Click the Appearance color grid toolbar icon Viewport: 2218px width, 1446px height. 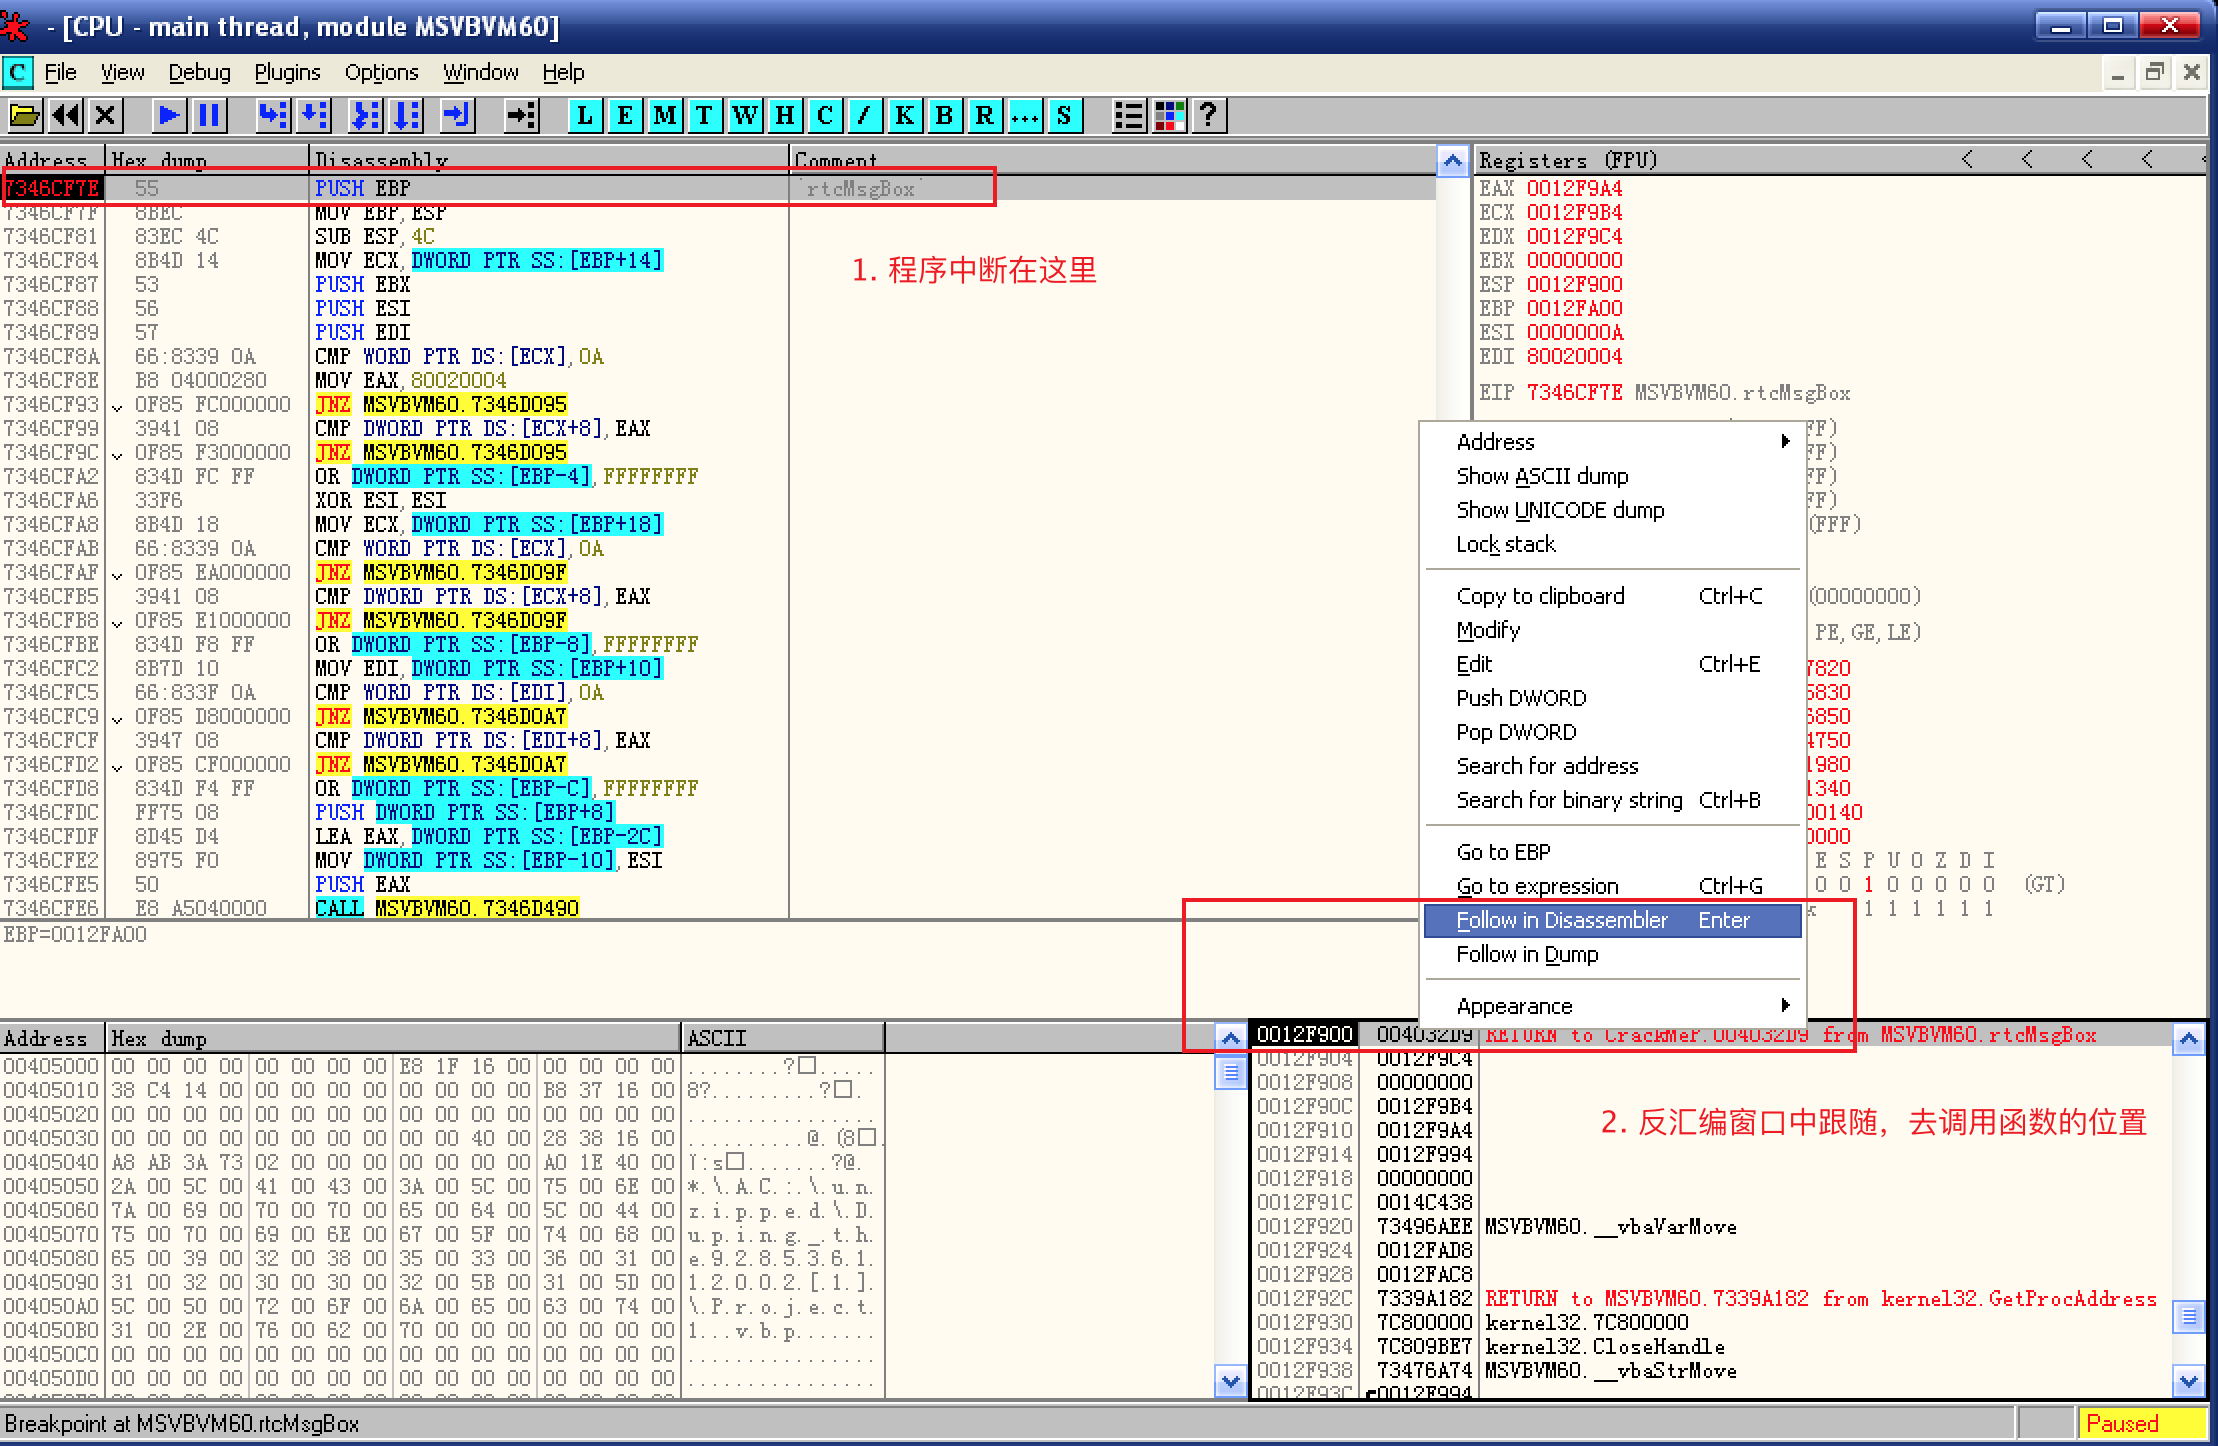pos(1169,116)
